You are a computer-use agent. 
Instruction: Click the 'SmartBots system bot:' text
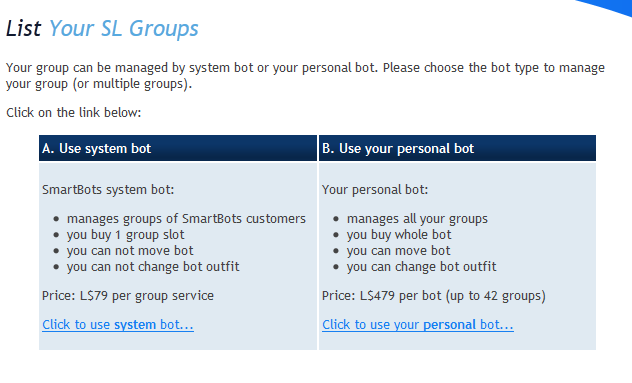tap(108, 189)
